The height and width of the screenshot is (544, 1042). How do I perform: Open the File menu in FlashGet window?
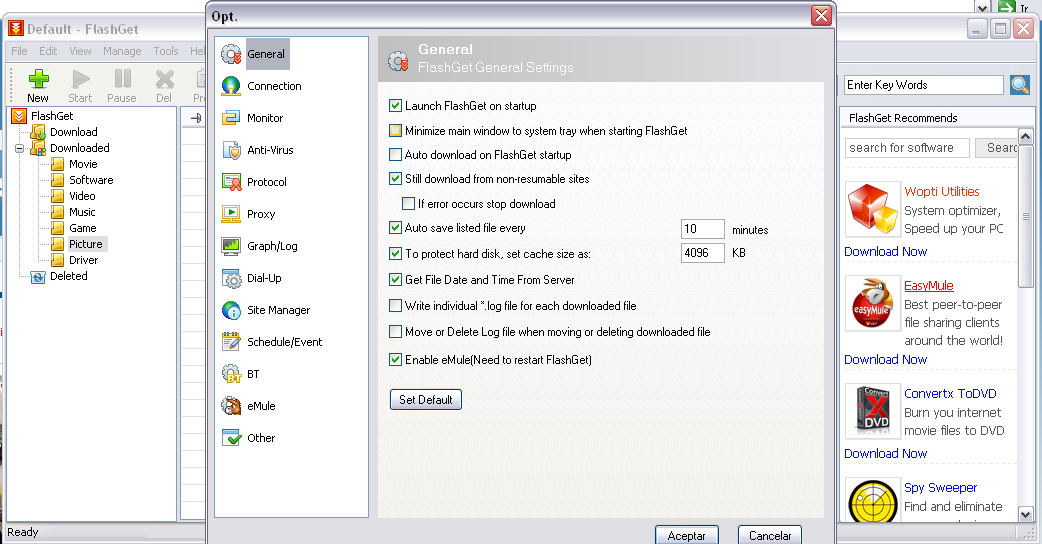click(19, 51)
